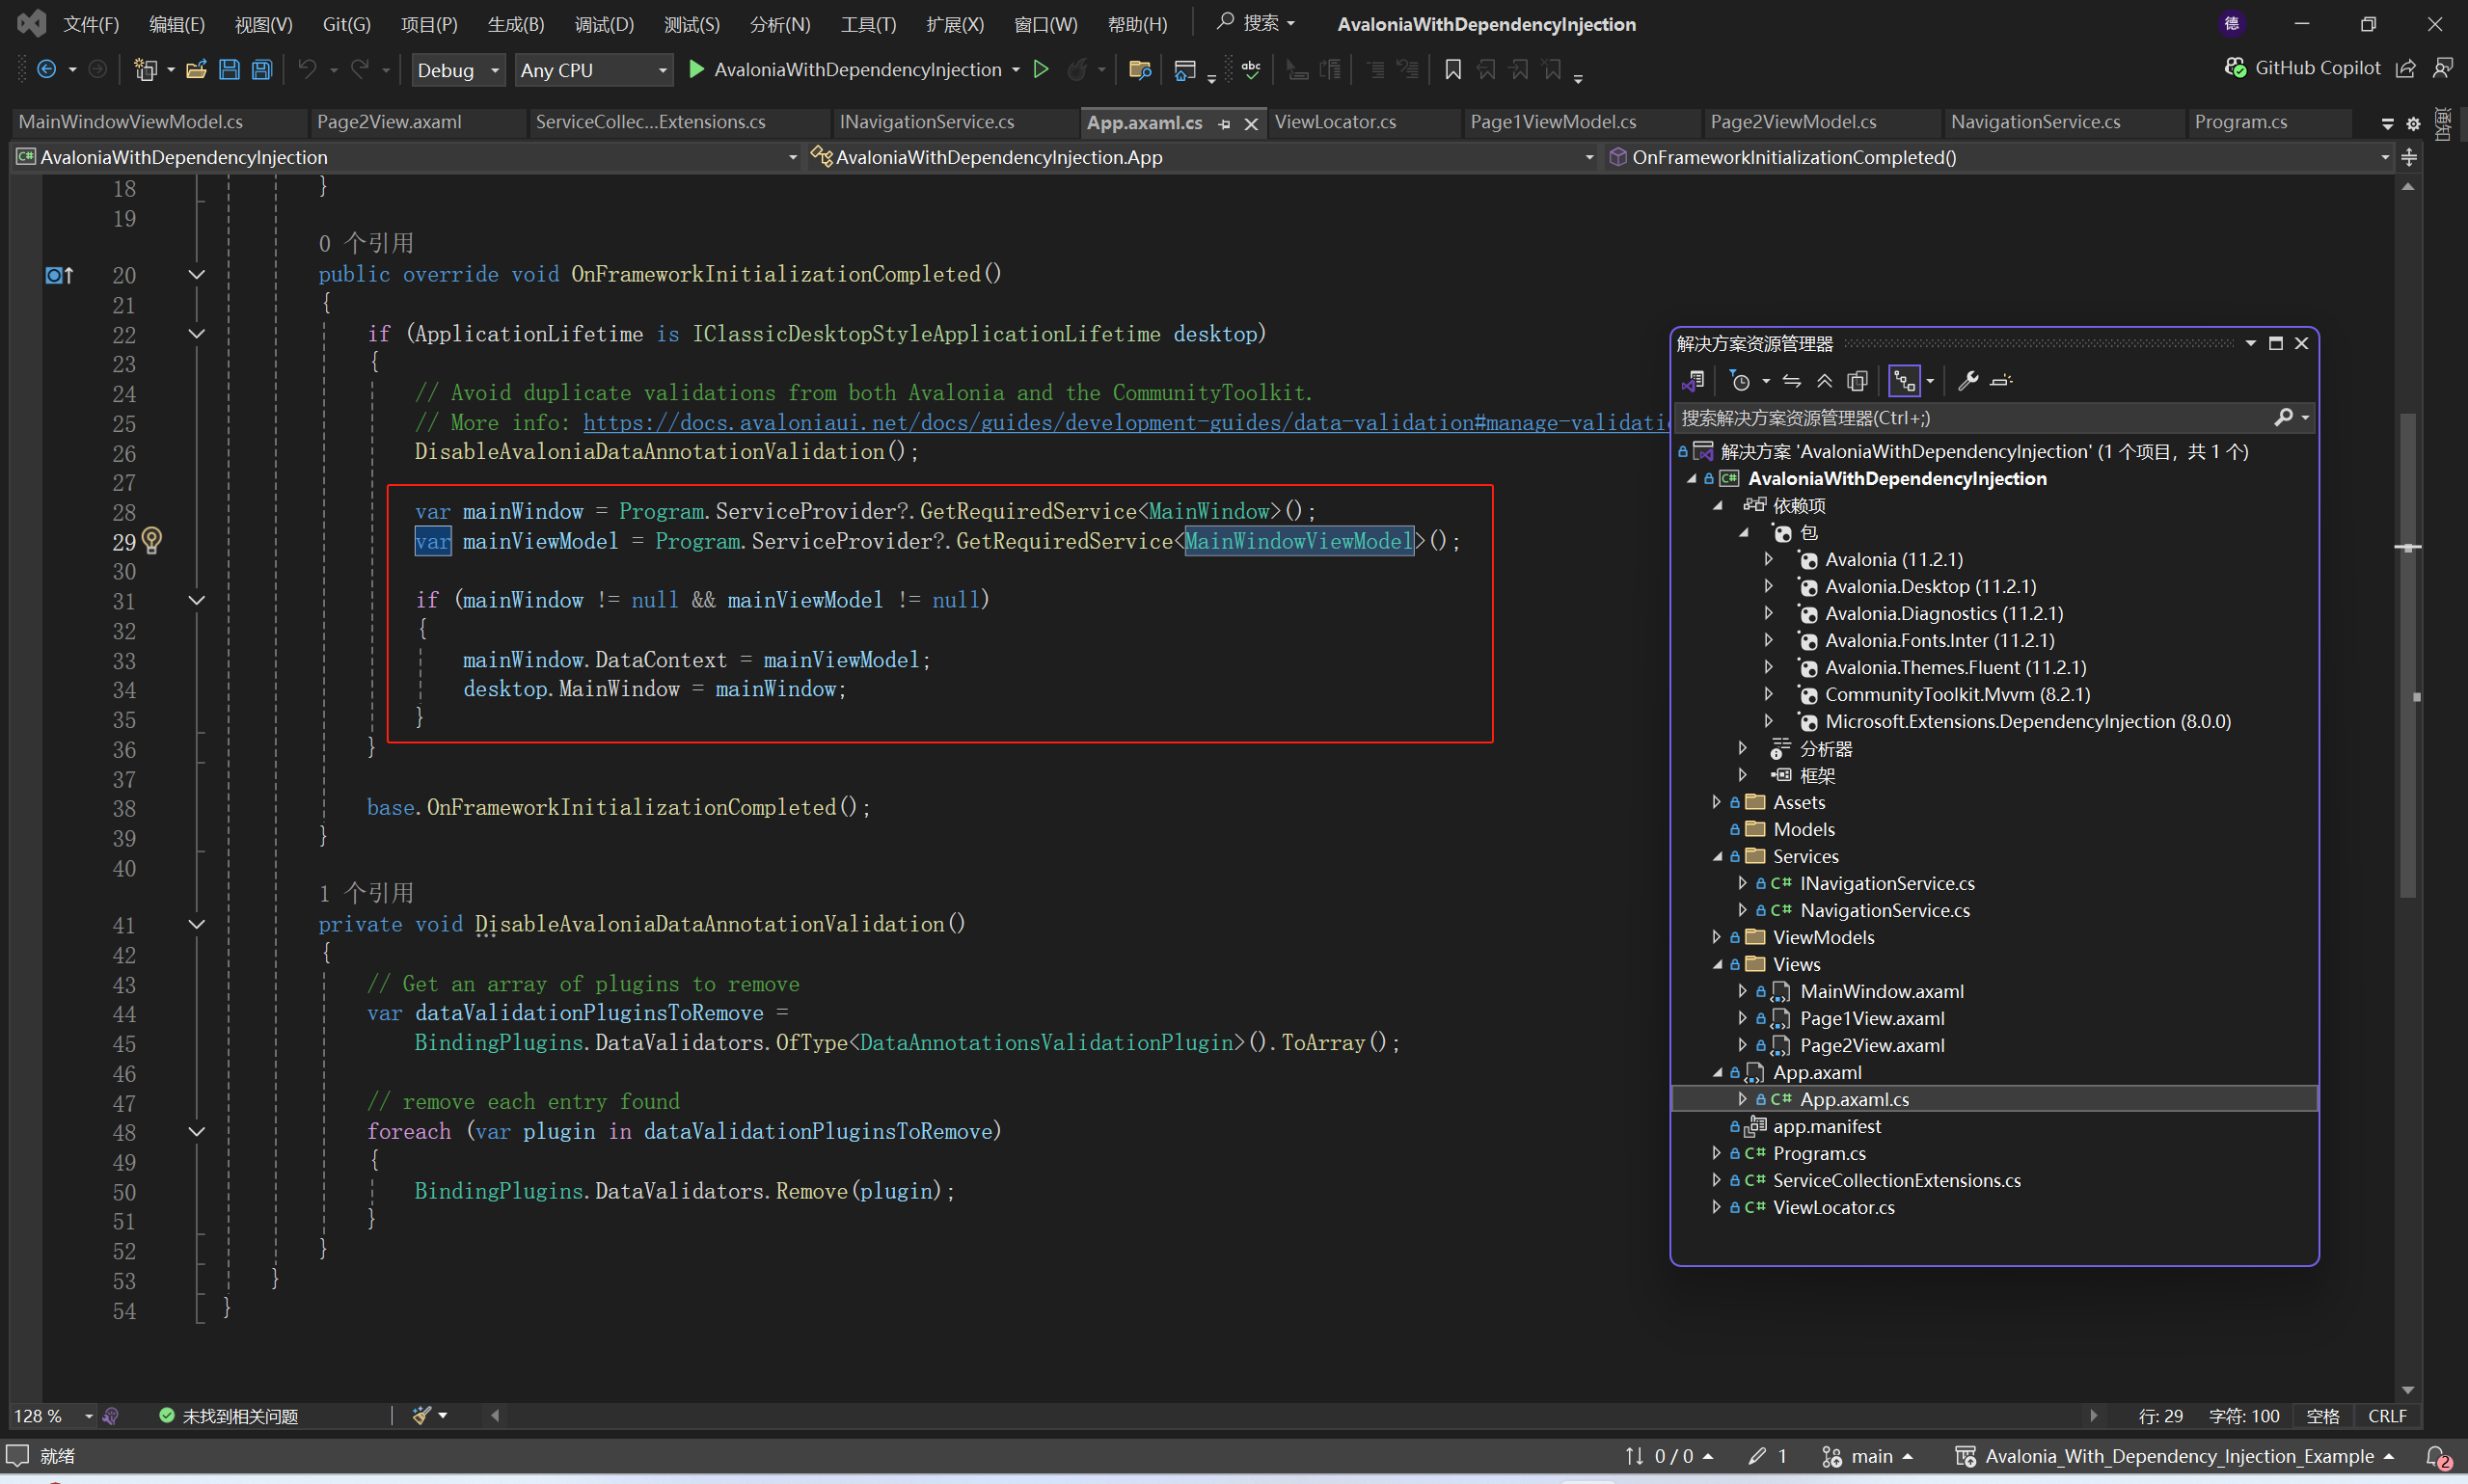Click the pending changes filter clock icon
2468x1484 pixels.
[1740, 381]
